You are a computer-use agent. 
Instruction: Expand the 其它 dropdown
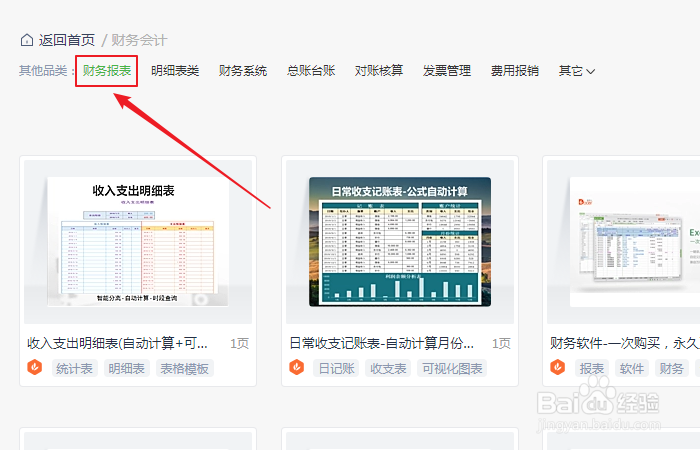point(576,71)
